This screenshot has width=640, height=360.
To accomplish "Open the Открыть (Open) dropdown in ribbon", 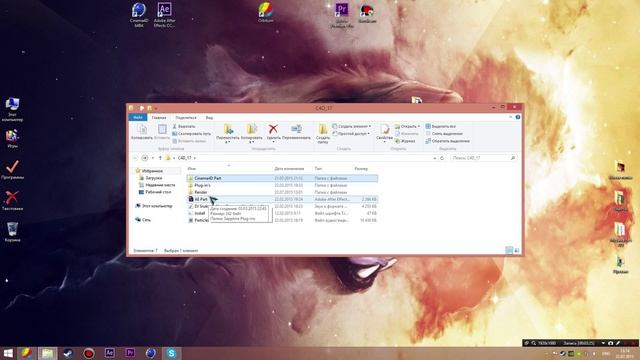I will click(407, 127).
